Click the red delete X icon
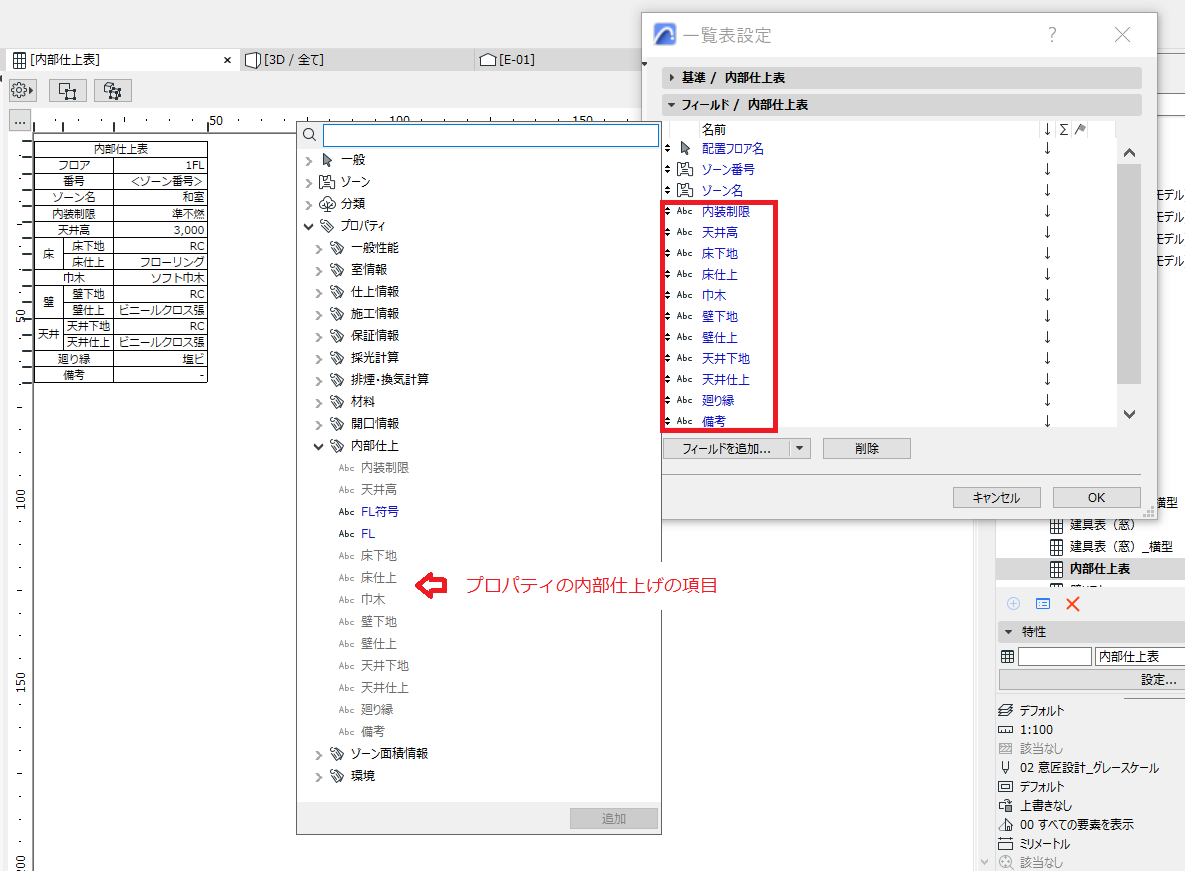1188x871 pixels. 1072,604
